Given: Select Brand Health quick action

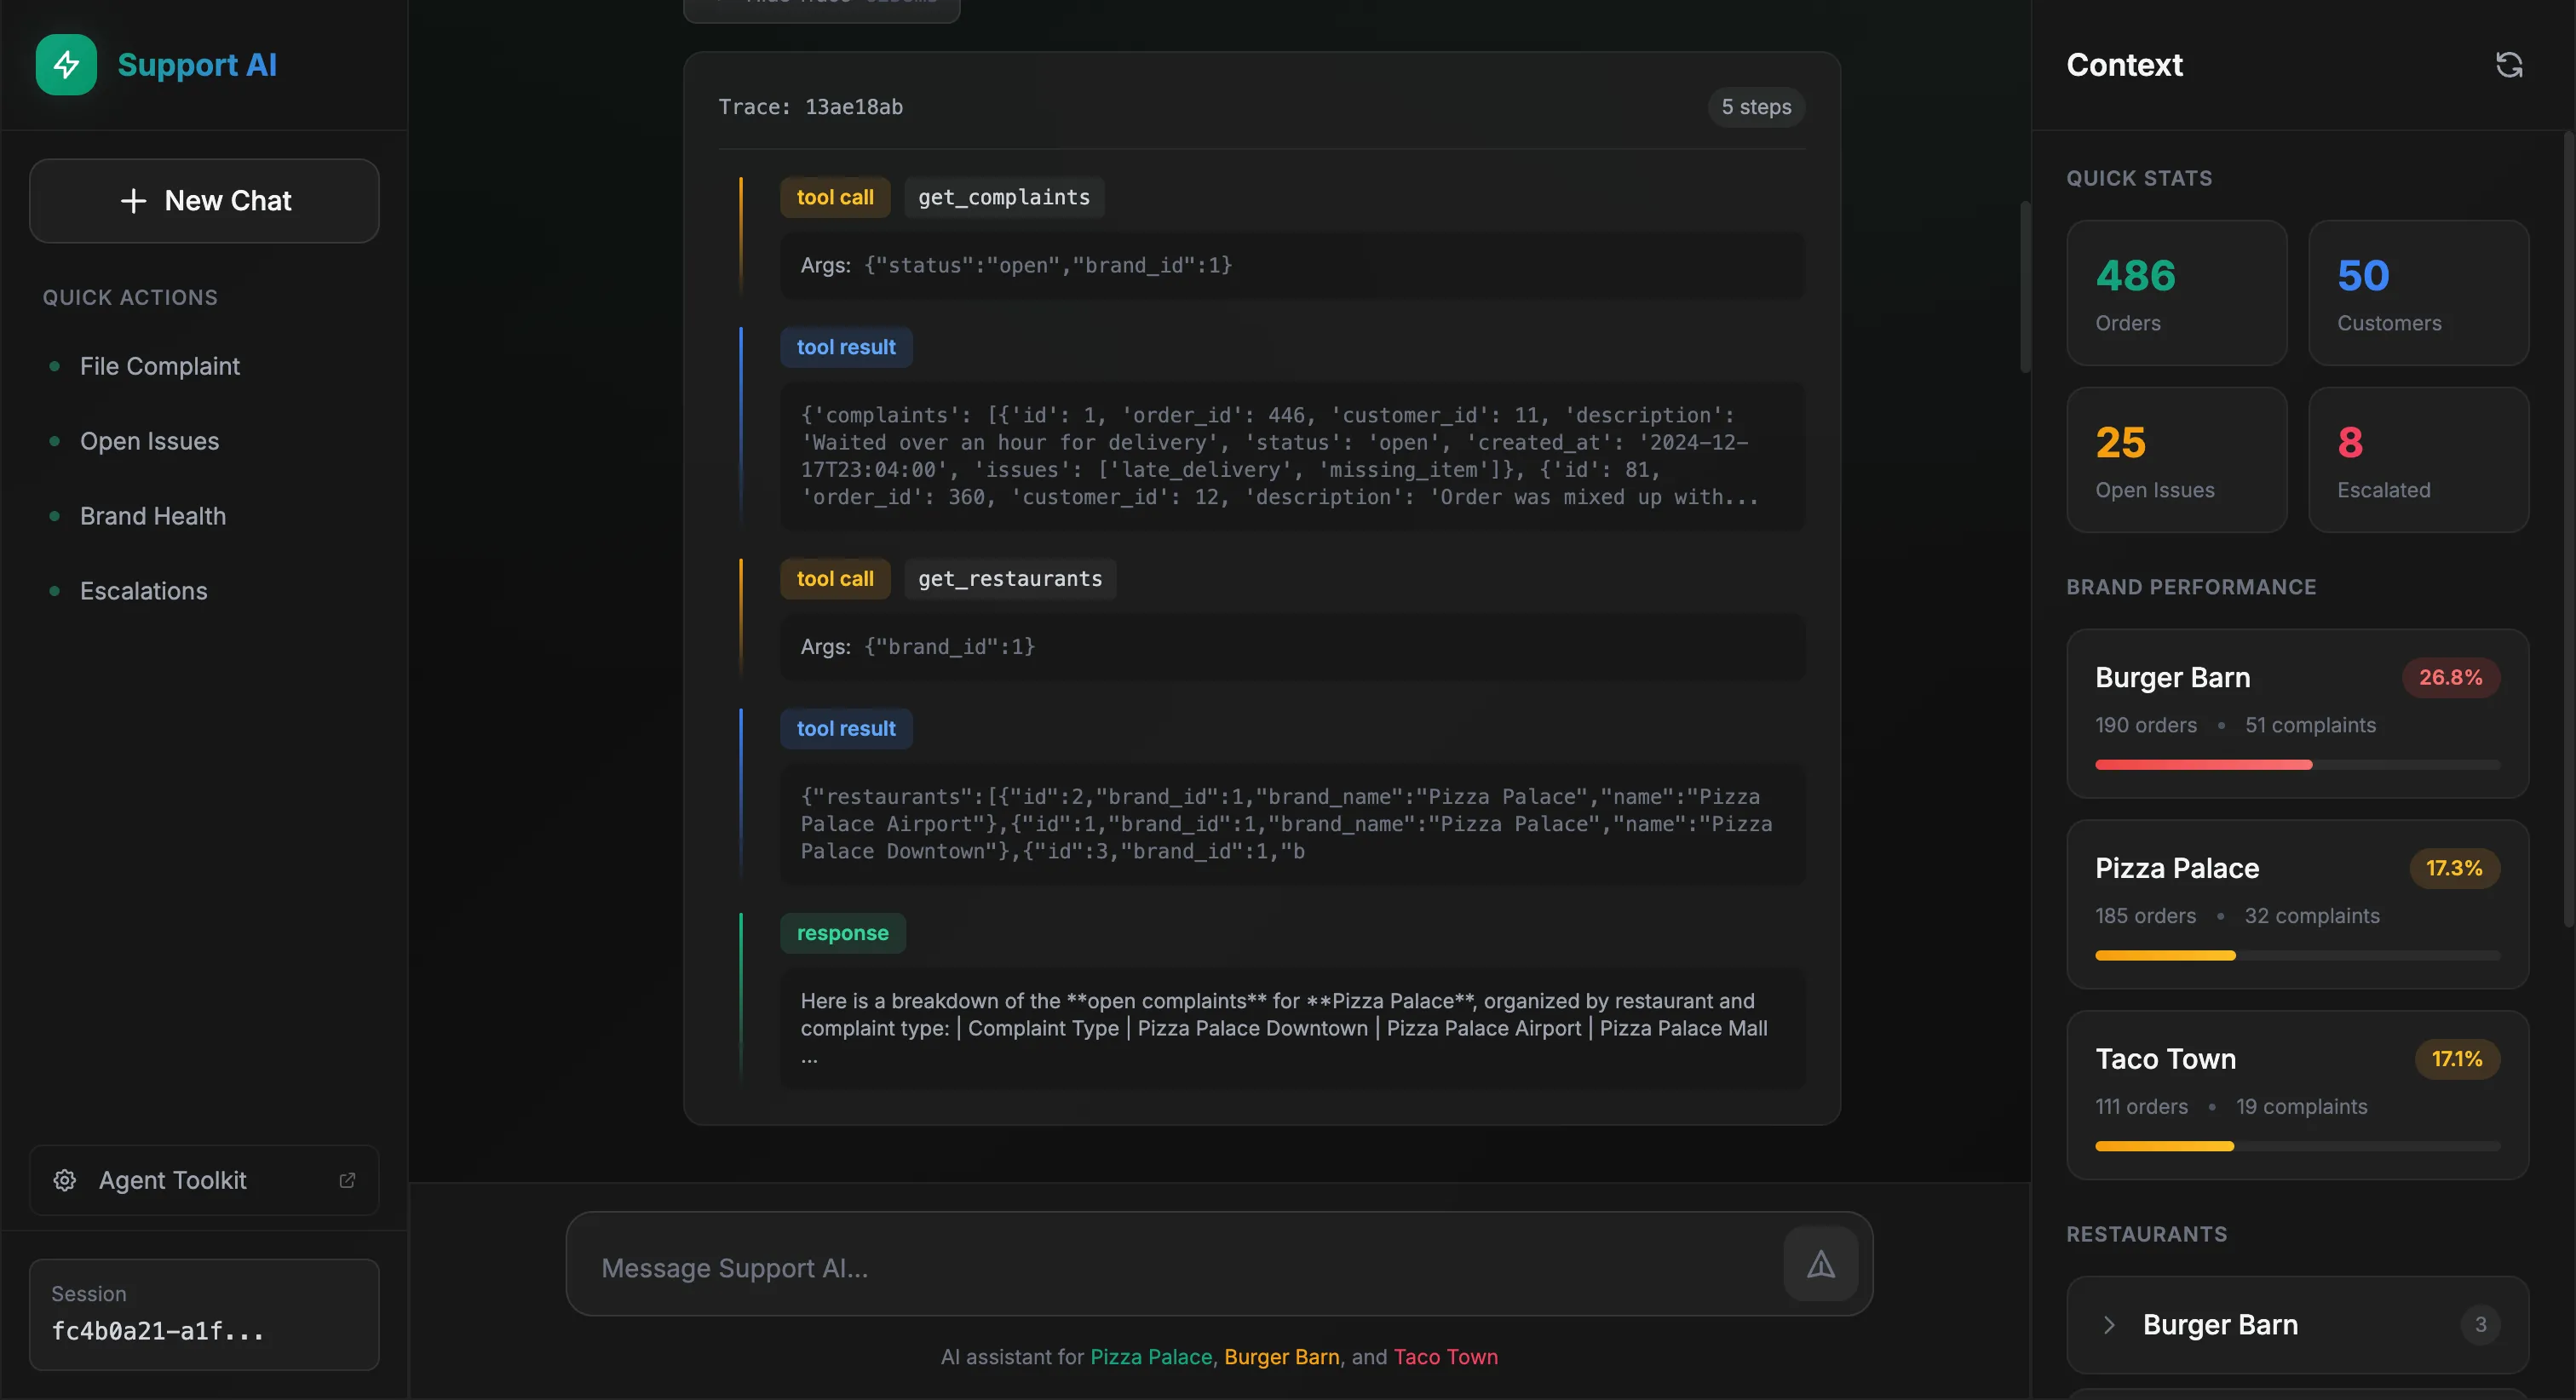Looking at the screenshot, I should click(152, 516).
